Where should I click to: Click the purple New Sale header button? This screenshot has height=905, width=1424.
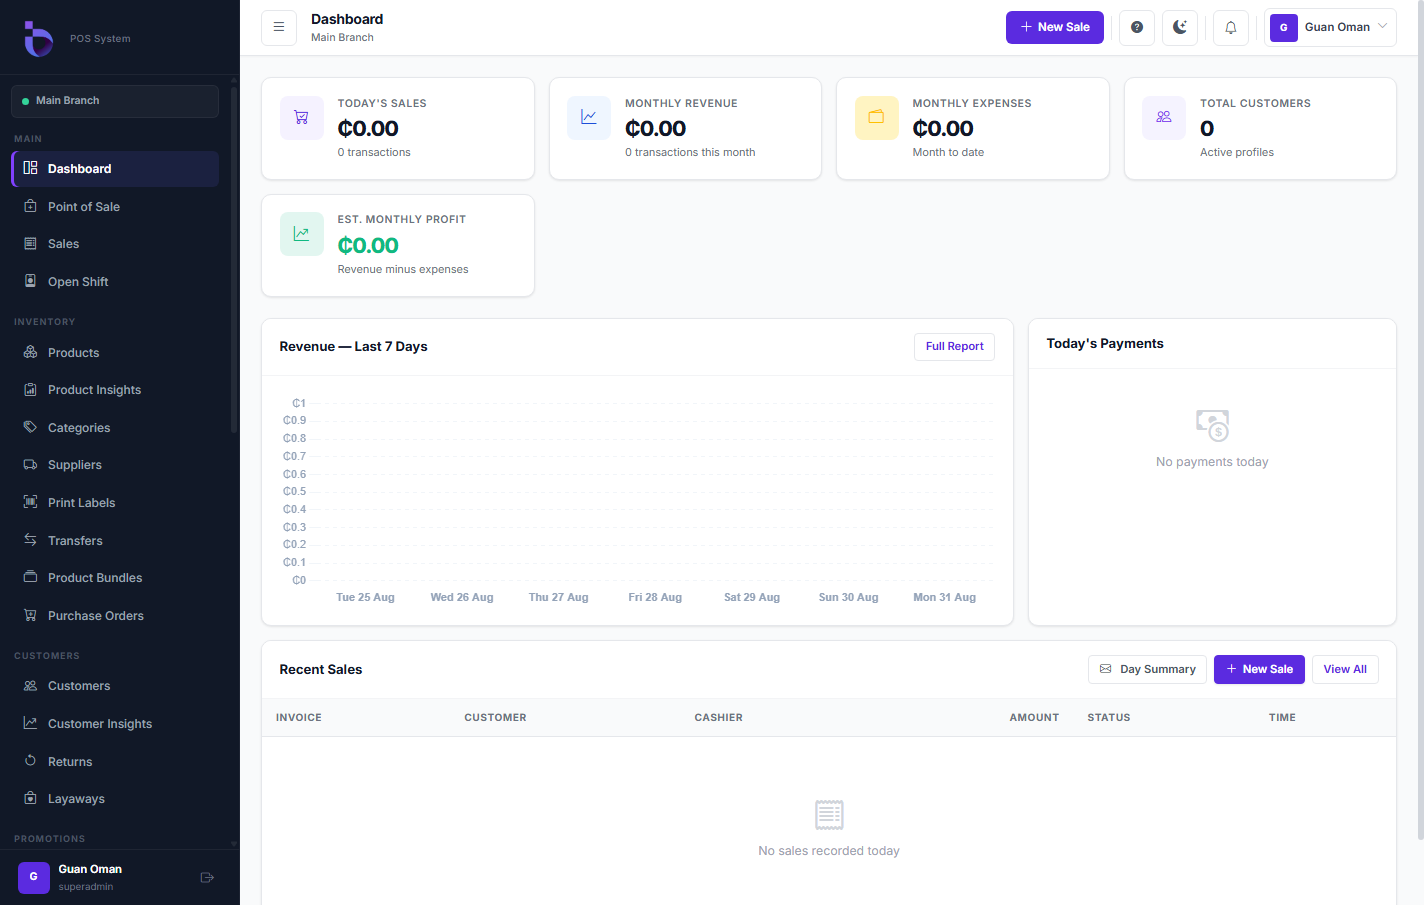click(x=1055, y=27)
